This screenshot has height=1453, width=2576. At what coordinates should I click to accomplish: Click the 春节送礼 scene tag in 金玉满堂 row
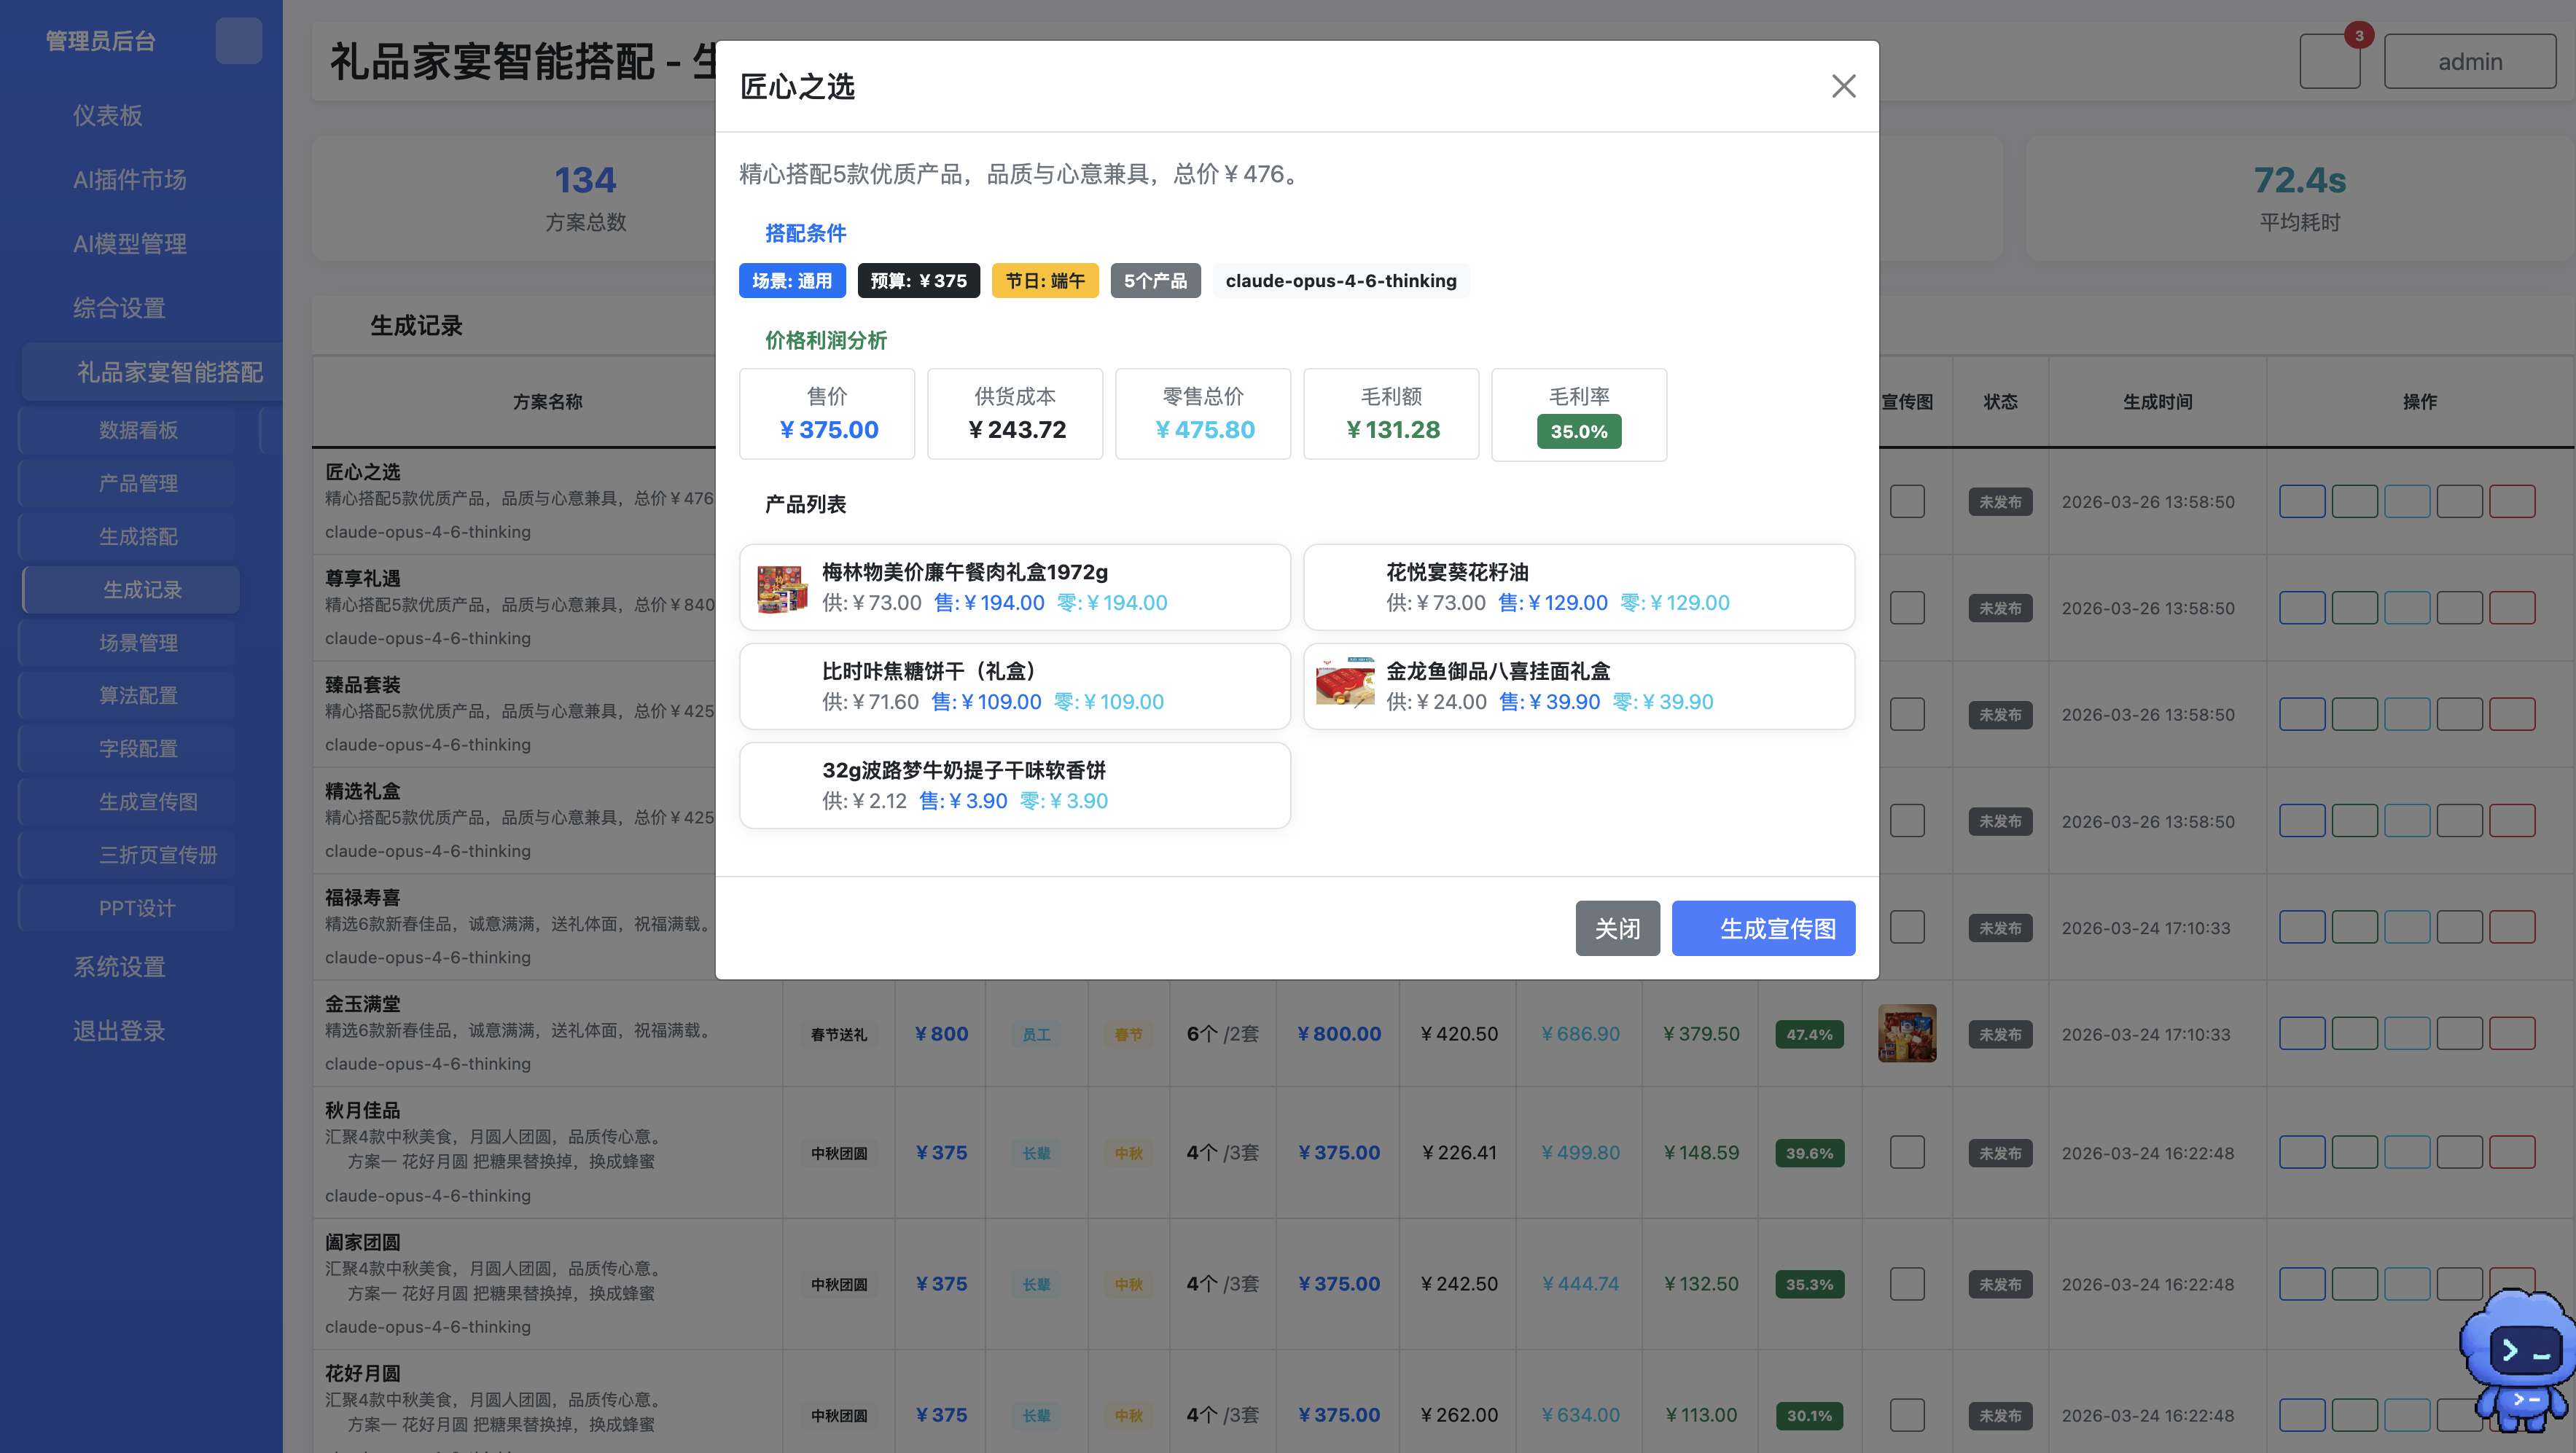[838, 1034]
